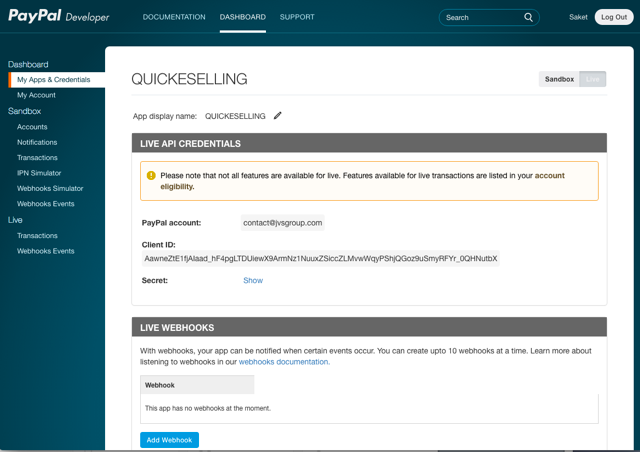This screenshot has width=640, height=452.
Task: Open the Dashboard tab
Action: pos(242,17)
